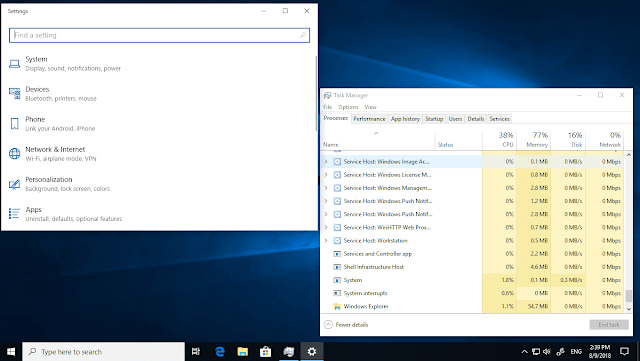Open Devices settings icon
640x361 pixels.
tap(14, 94)
